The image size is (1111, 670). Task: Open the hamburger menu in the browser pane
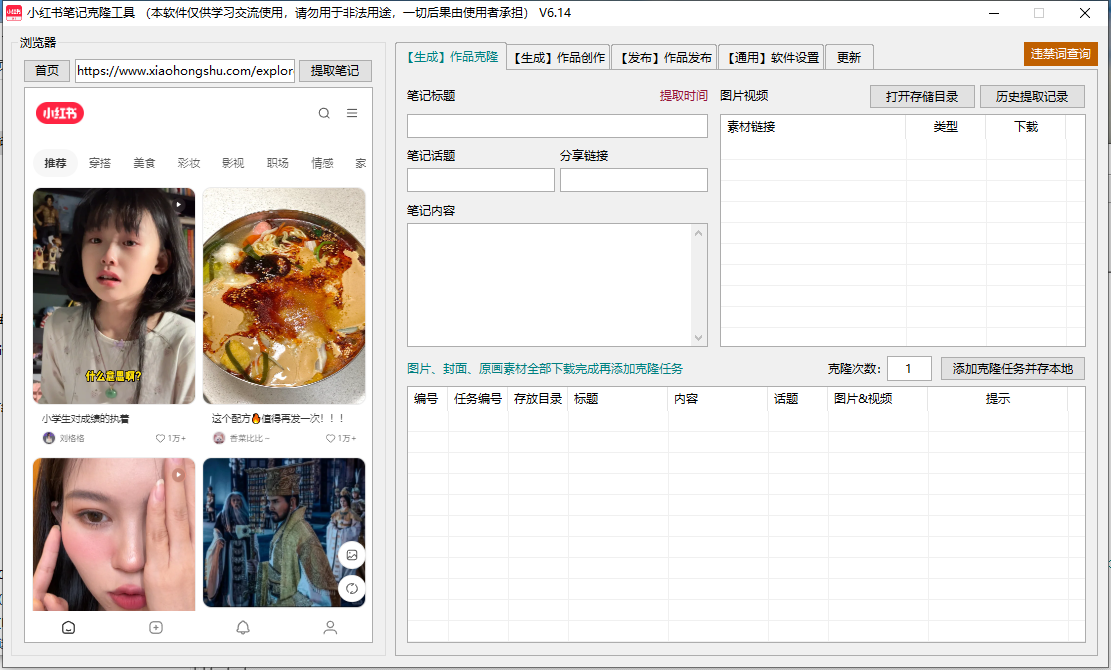[x=352, y=114]
